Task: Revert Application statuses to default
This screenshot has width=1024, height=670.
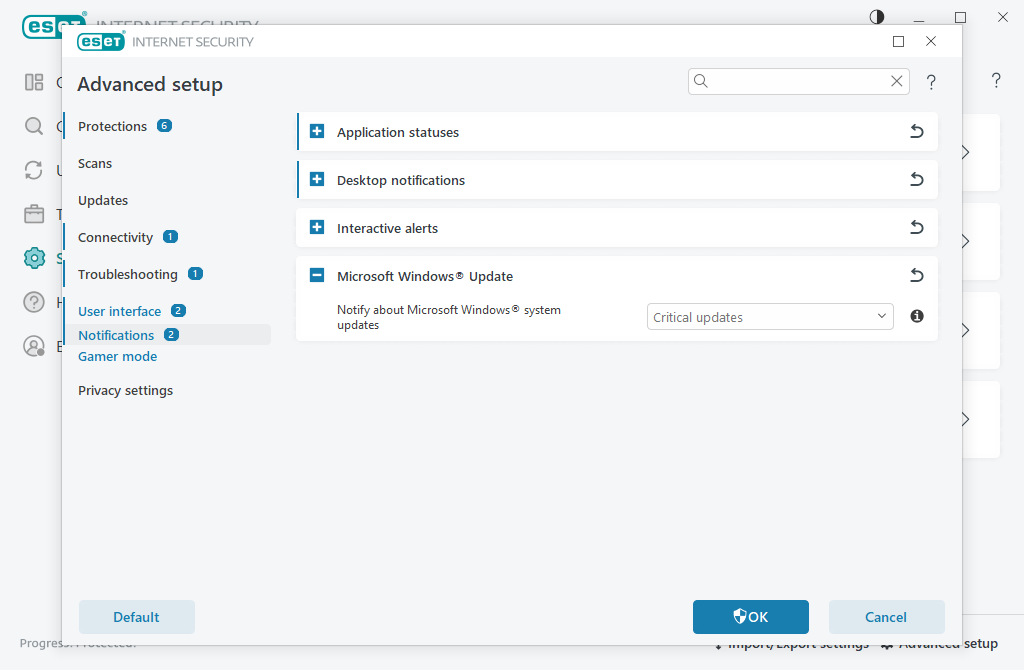Action: (916, 131)
